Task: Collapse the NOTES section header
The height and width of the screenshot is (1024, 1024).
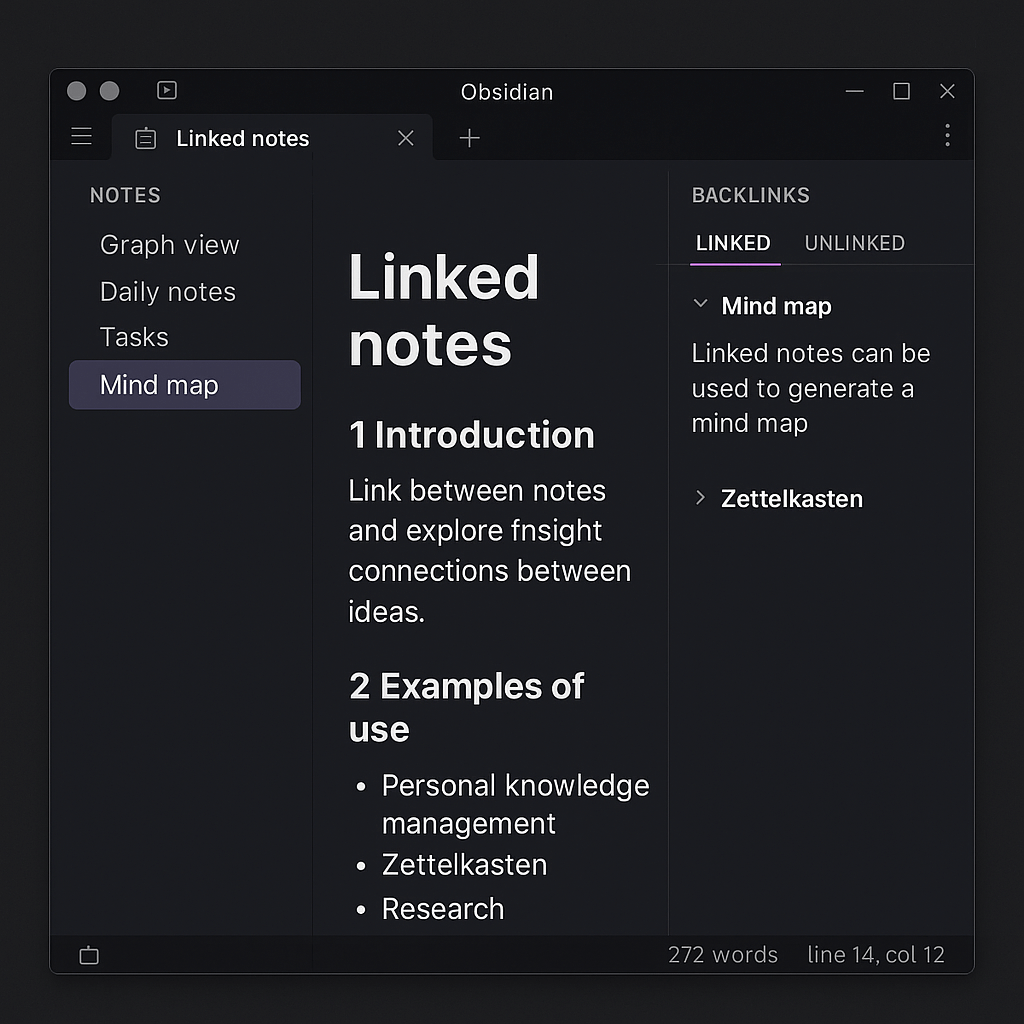Action: [x=125, y=196]
